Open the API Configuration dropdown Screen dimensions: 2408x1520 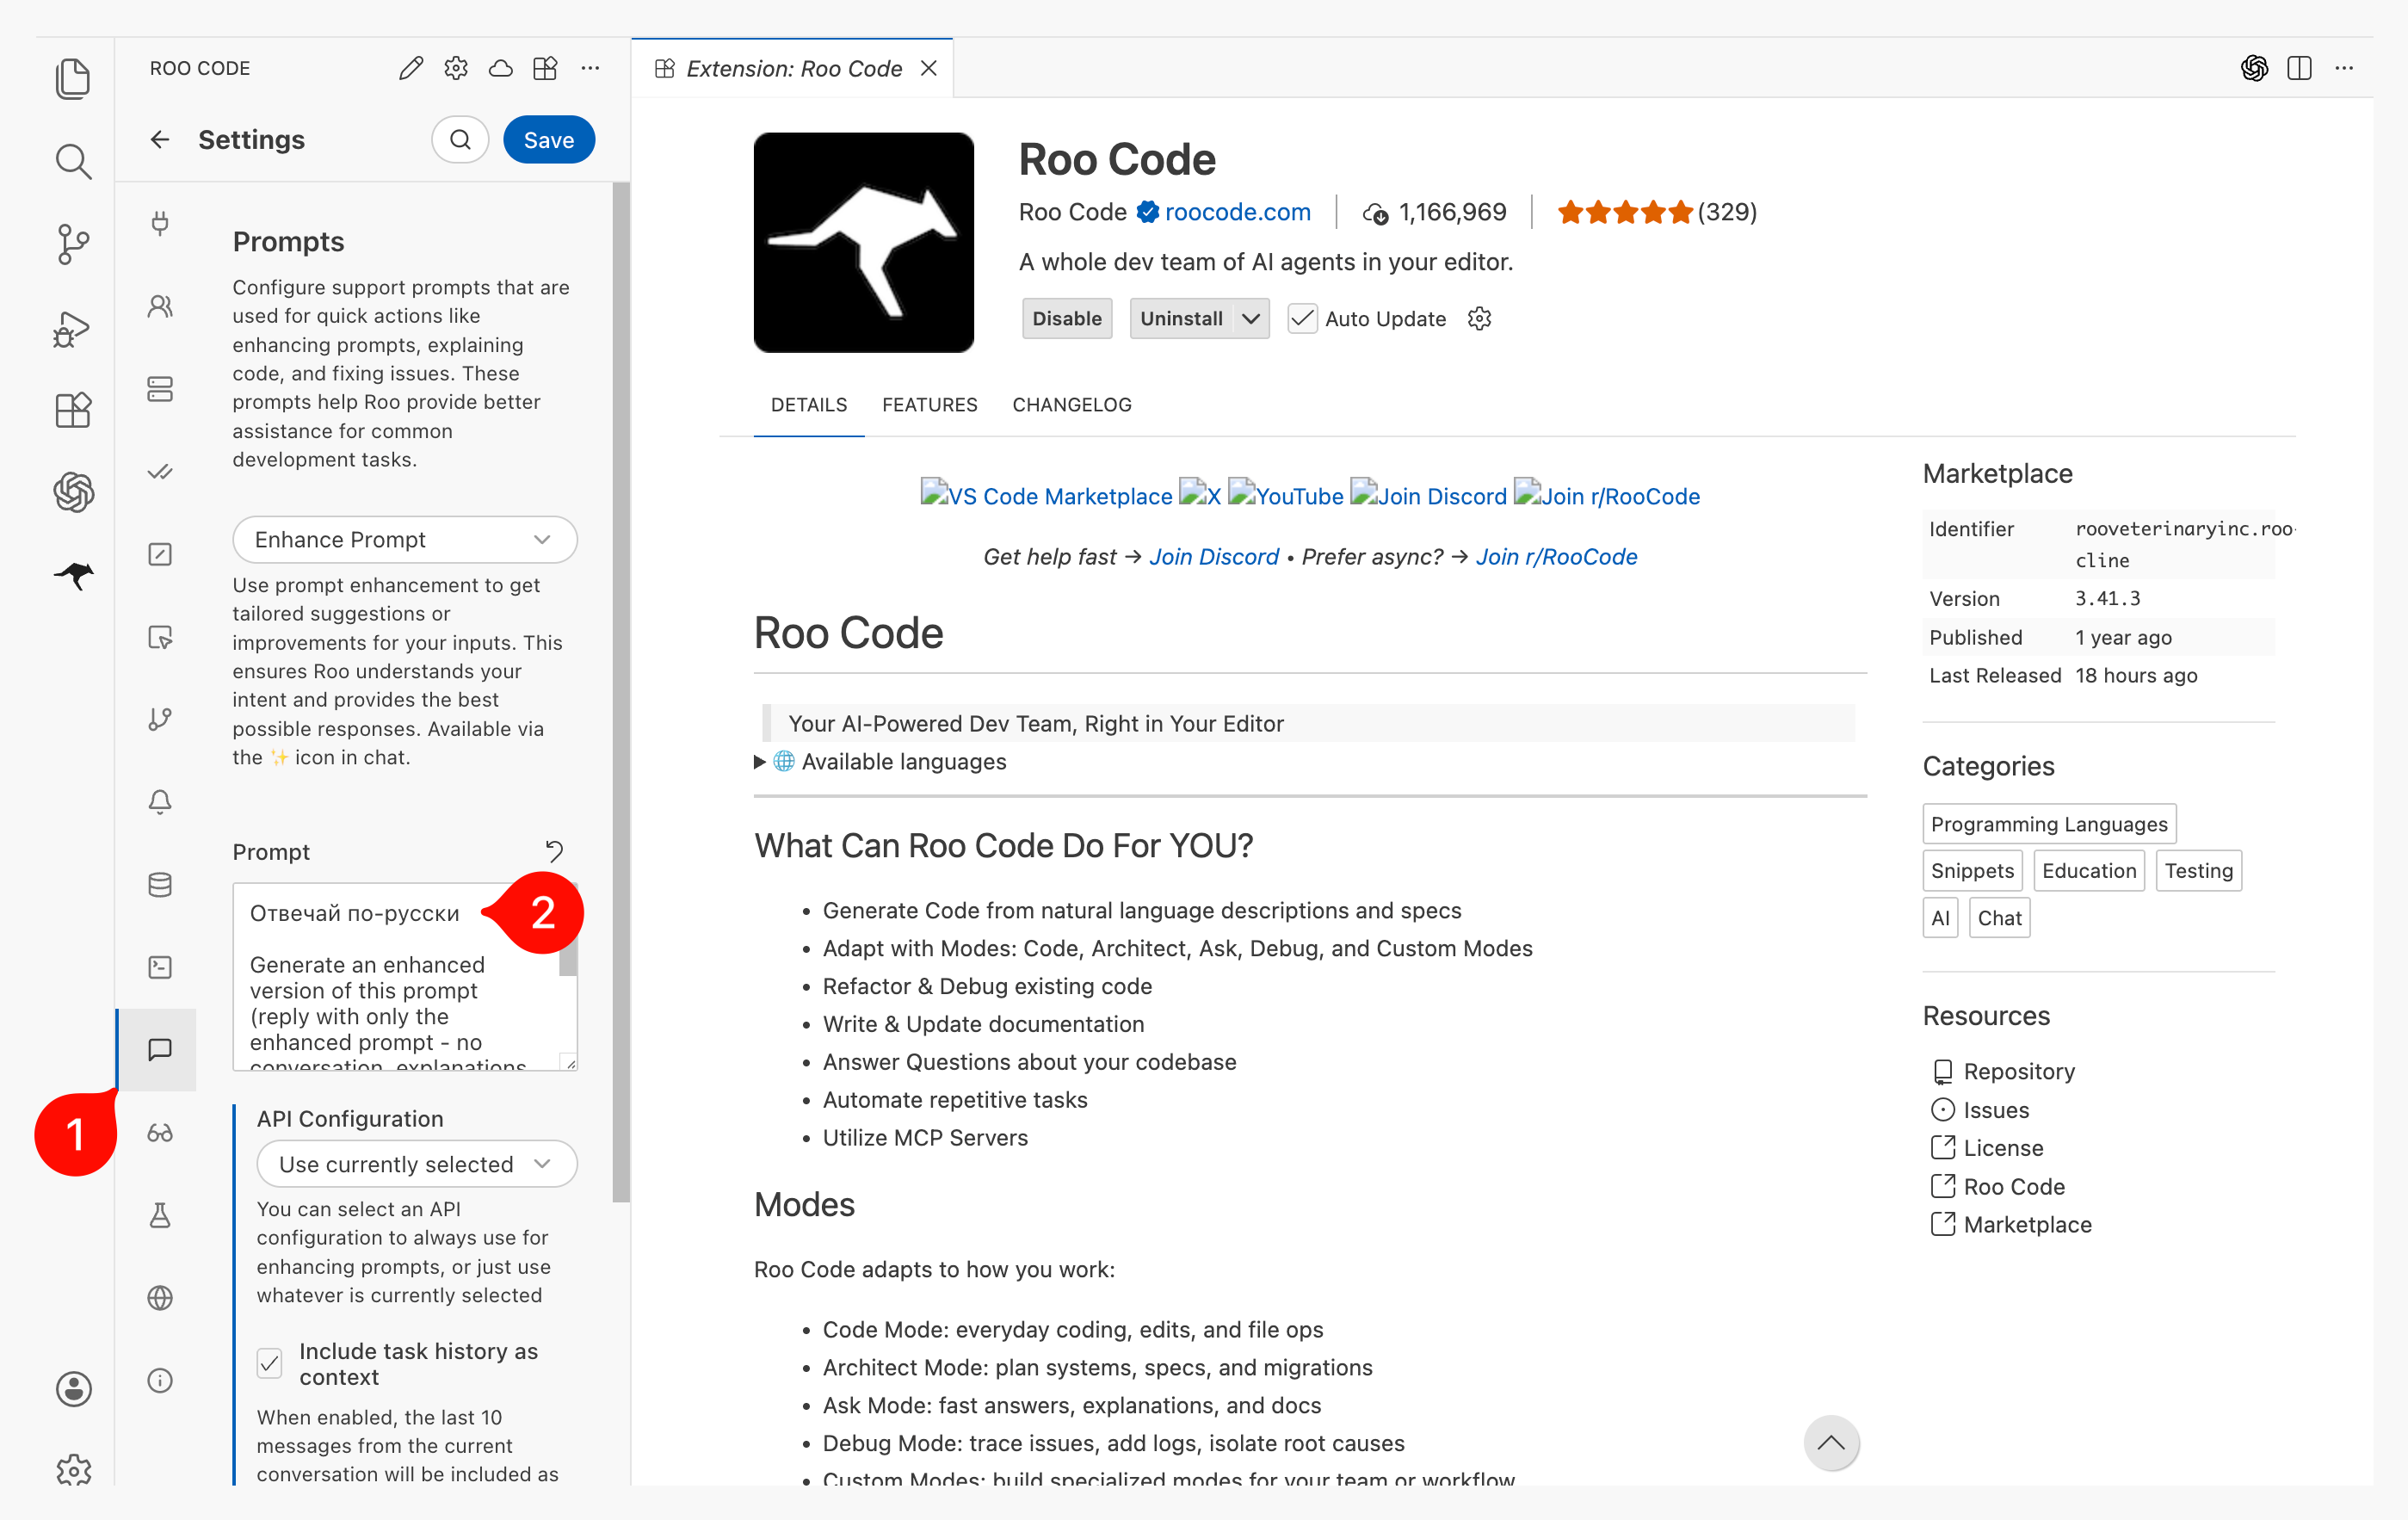416,1164
